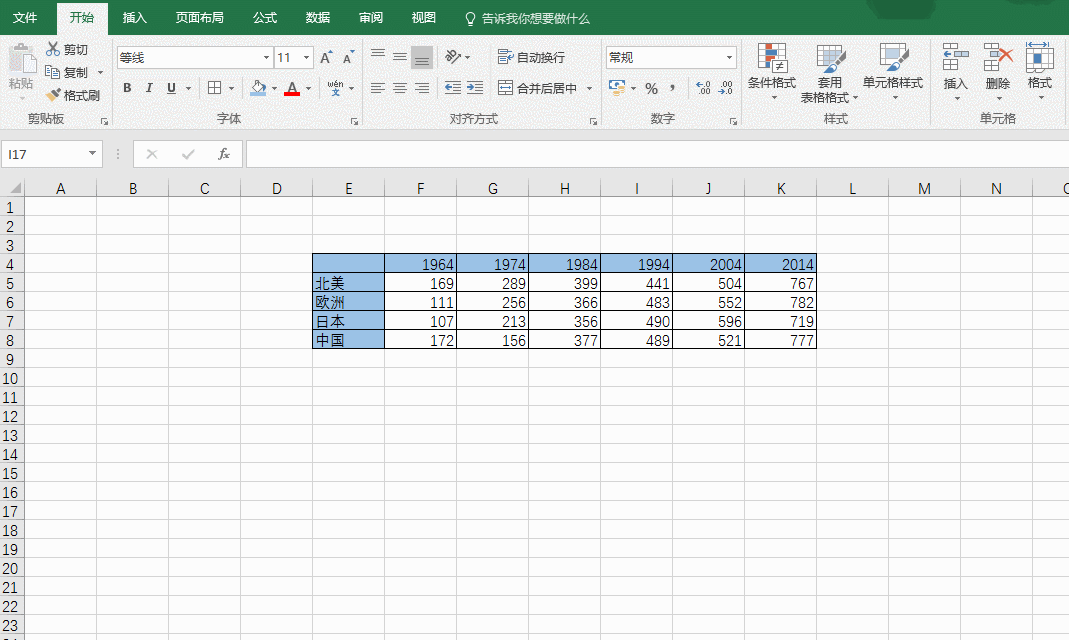Toggle Wrap Text (自动换行)
Image resolution: width=1069 pixels, height=640 pixels.
pos(531,58)
